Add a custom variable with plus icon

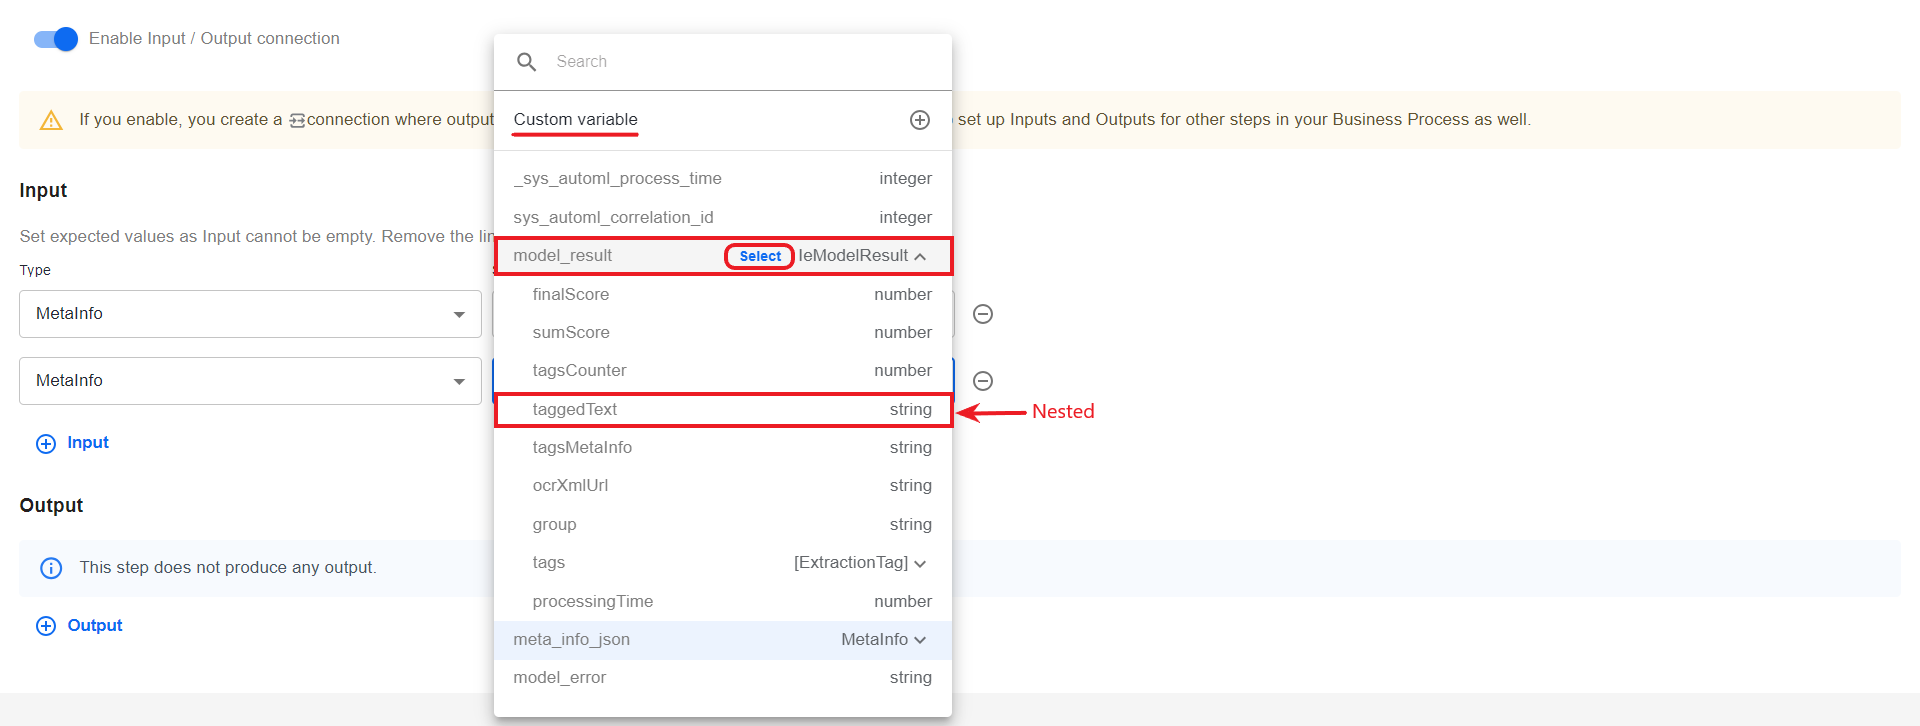pyautogui.click(x=920, y=120)
